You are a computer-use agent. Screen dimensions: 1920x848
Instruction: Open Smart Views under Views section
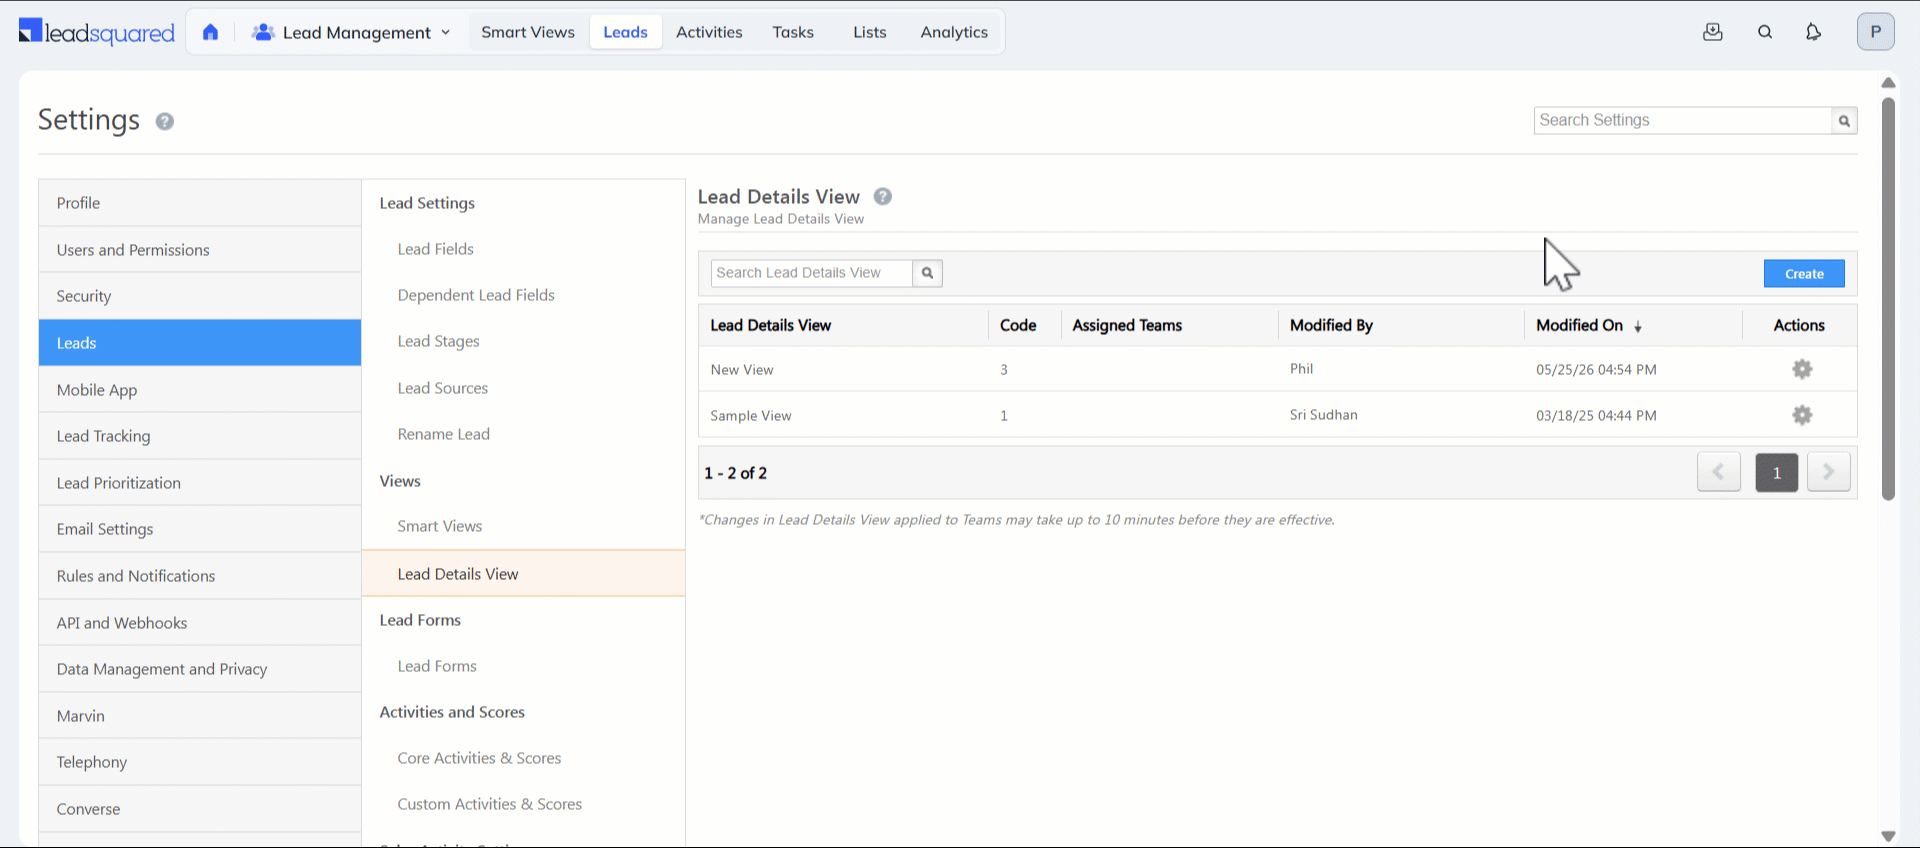(x=439, y=526)
